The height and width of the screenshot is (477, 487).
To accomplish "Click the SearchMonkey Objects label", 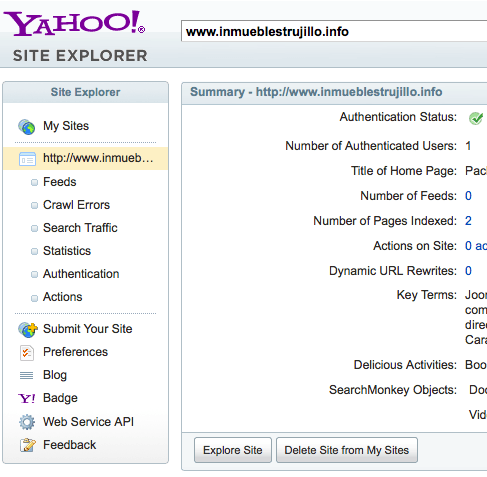I will pyautogui.click(x=393, y=390).
